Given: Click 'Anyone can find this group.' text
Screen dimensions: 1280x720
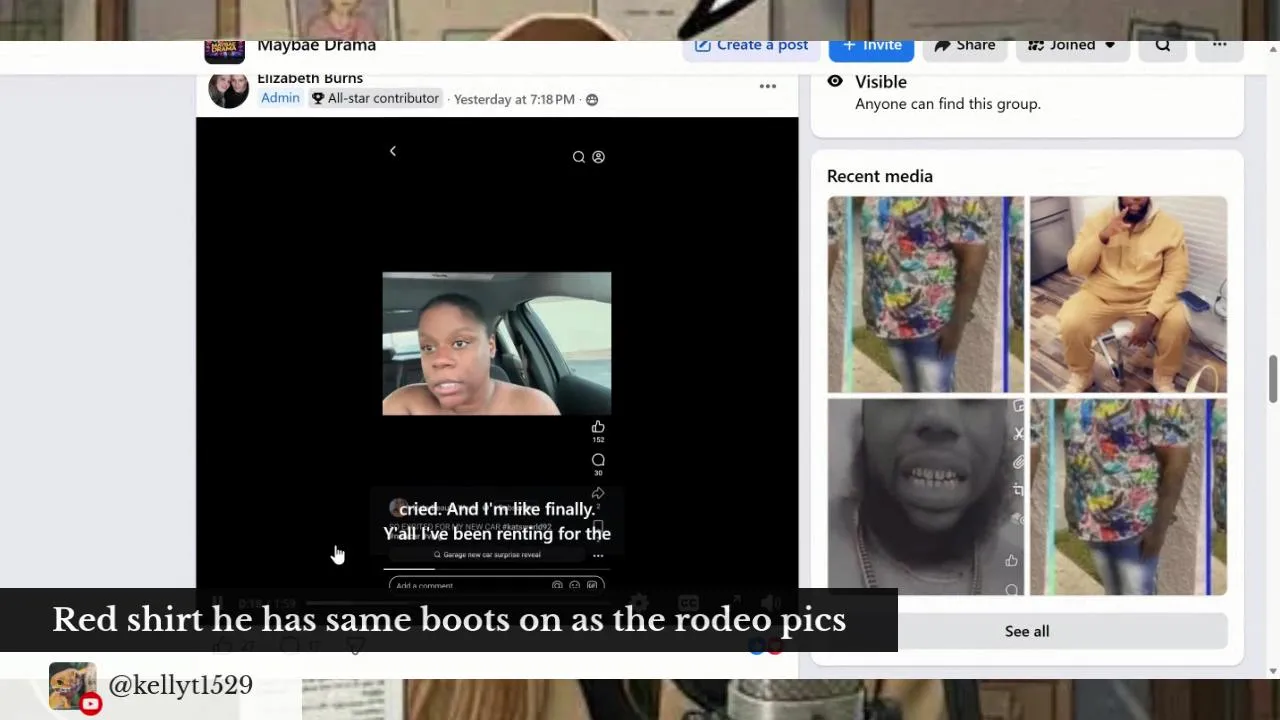Looking at the screenshot, I should [948, 104].
